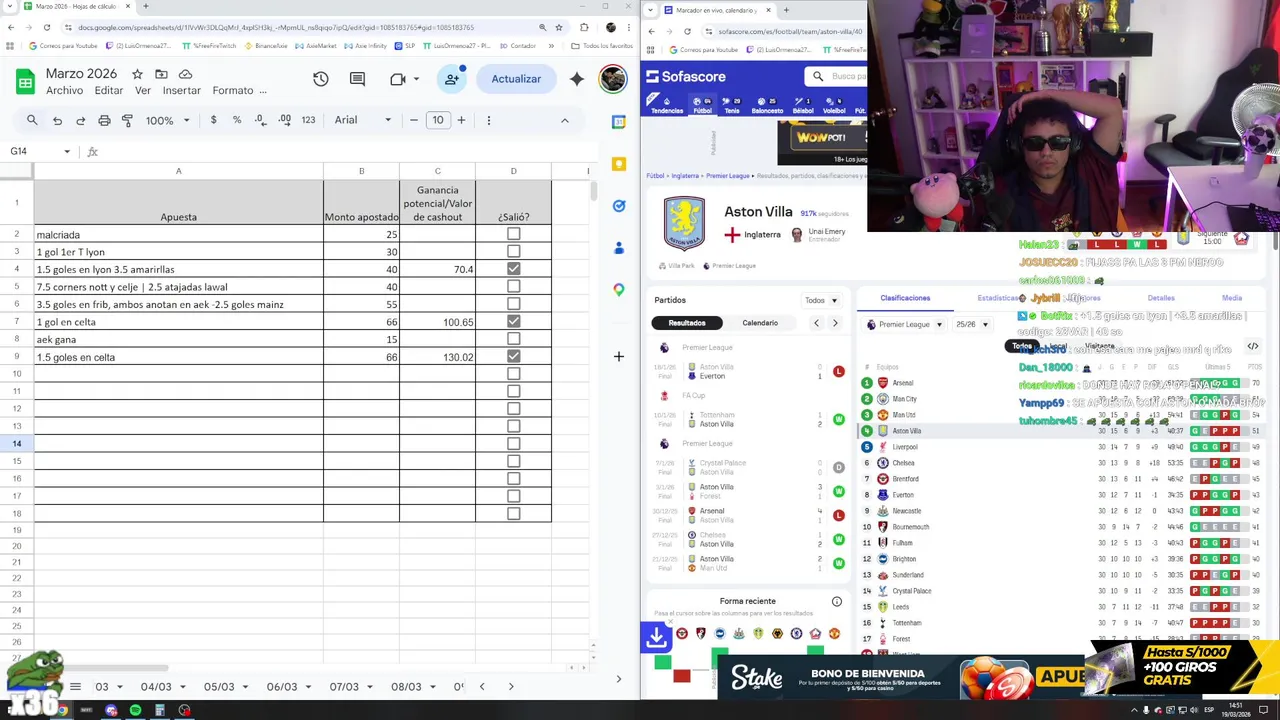Open Sheets version history clock icon

[x=320, y=79]
